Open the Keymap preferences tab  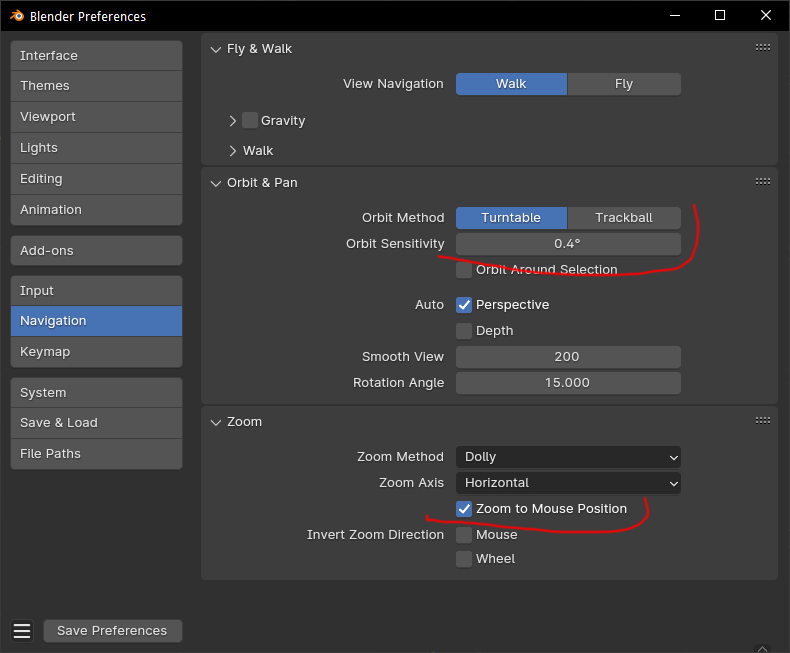96,352
